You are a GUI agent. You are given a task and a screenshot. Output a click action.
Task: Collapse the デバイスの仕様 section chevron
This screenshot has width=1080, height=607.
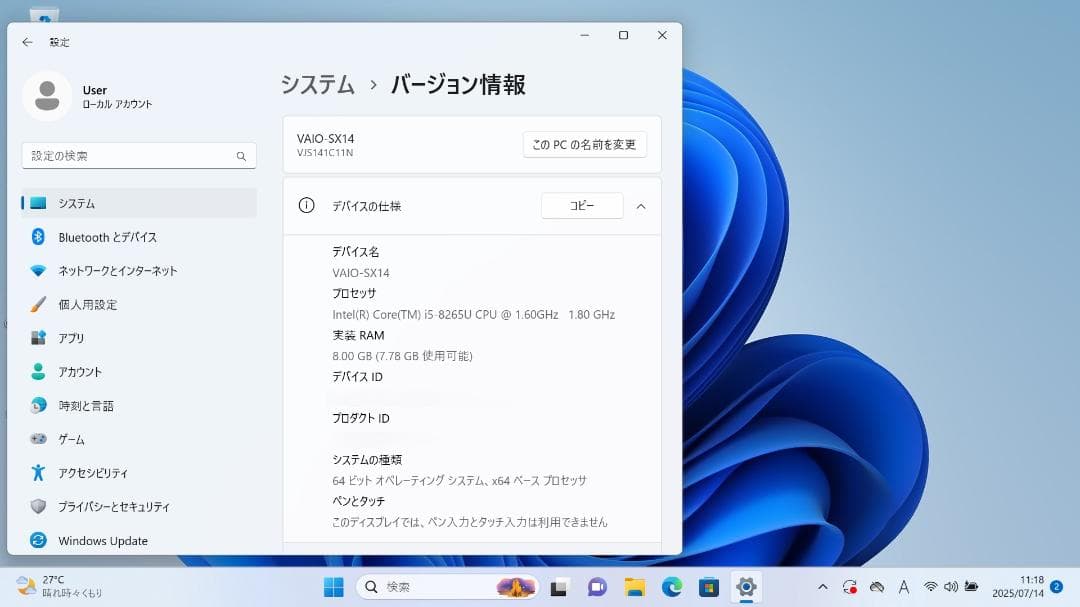tap(641, 206)
